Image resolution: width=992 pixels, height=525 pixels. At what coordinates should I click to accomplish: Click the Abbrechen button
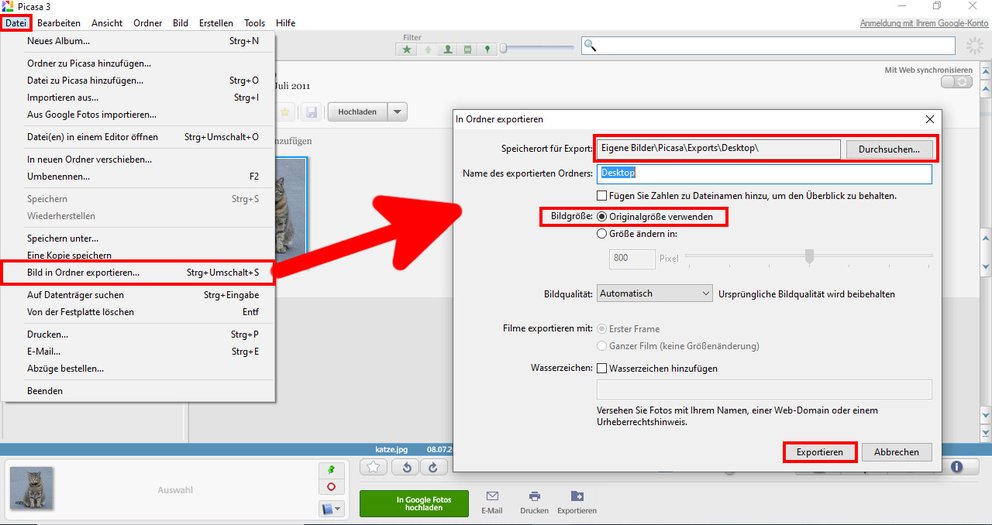pos(896,452)
